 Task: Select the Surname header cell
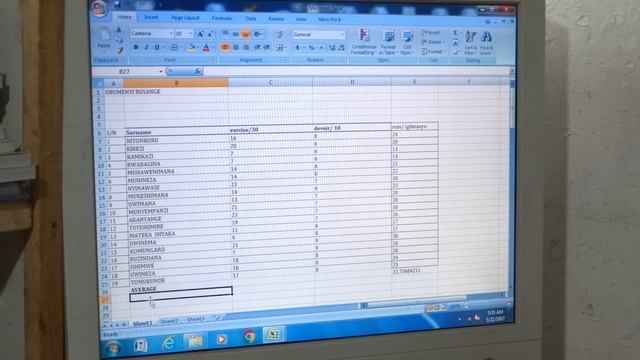177,132
